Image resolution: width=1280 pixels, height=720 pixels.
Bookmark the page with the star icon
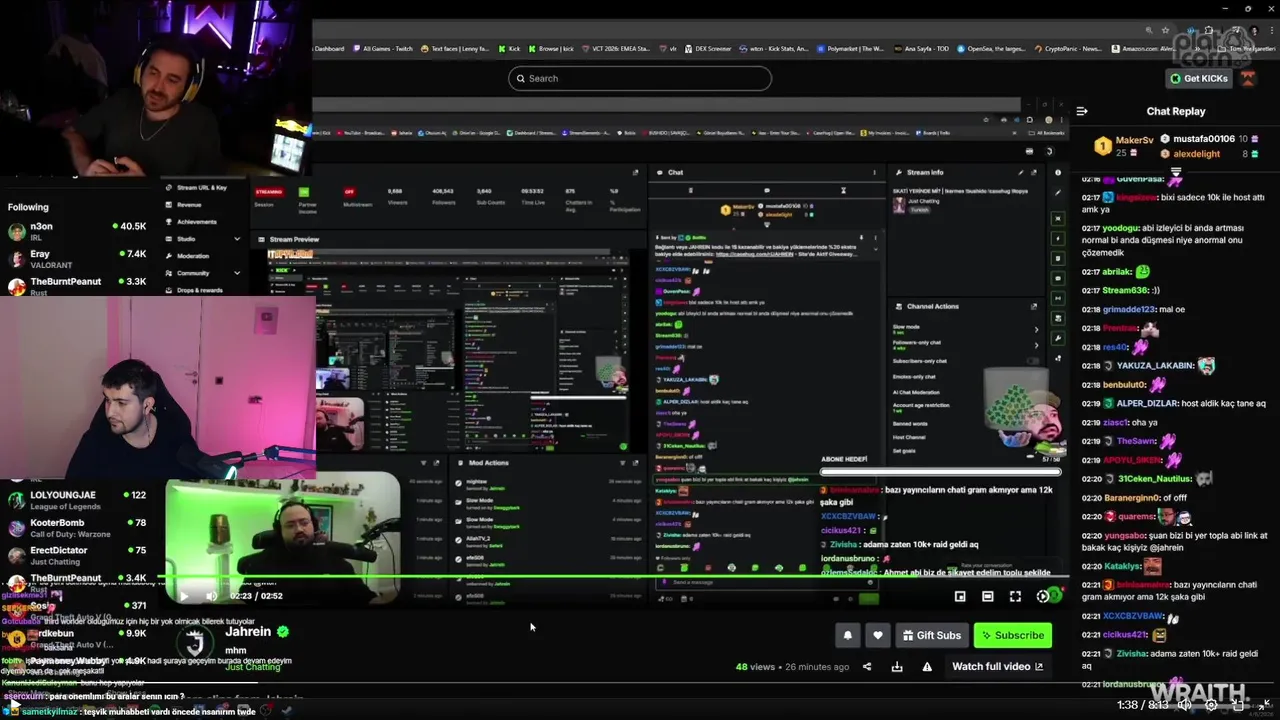click(x=1165, y=30)
